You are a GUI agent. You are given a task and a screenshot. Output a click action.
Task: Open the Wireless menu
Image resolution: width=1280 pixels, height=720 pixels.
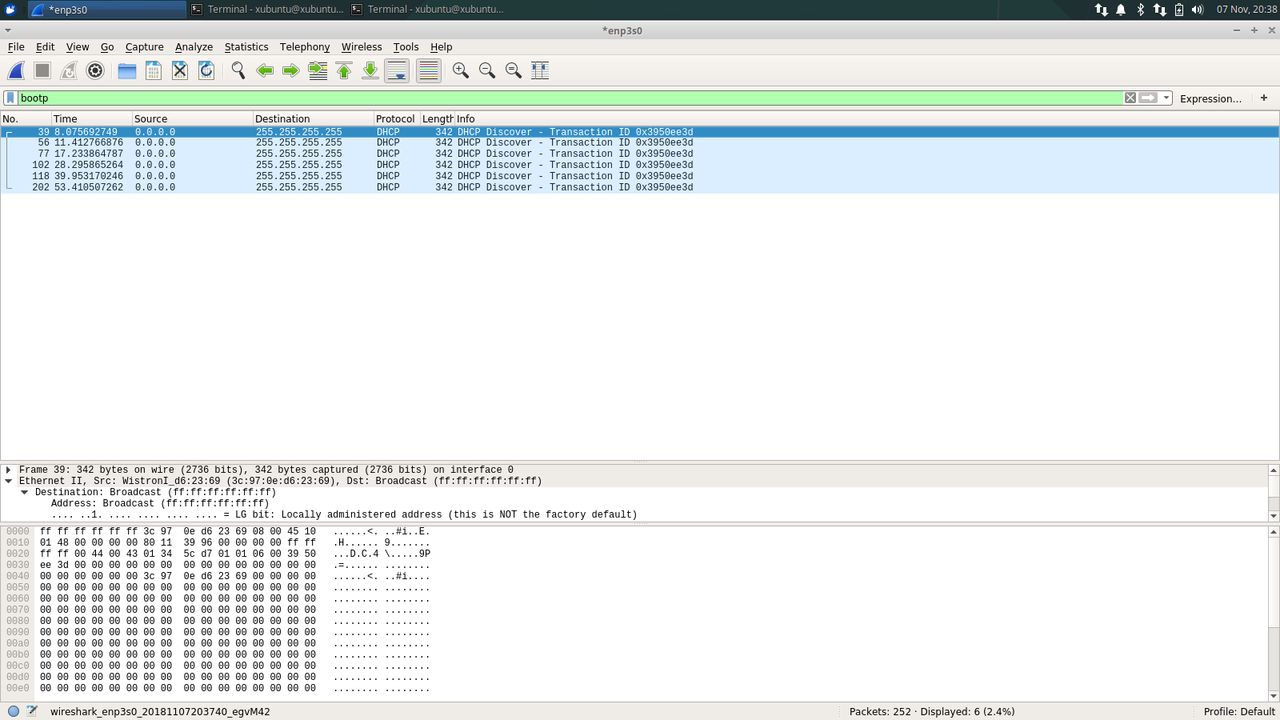361,47
